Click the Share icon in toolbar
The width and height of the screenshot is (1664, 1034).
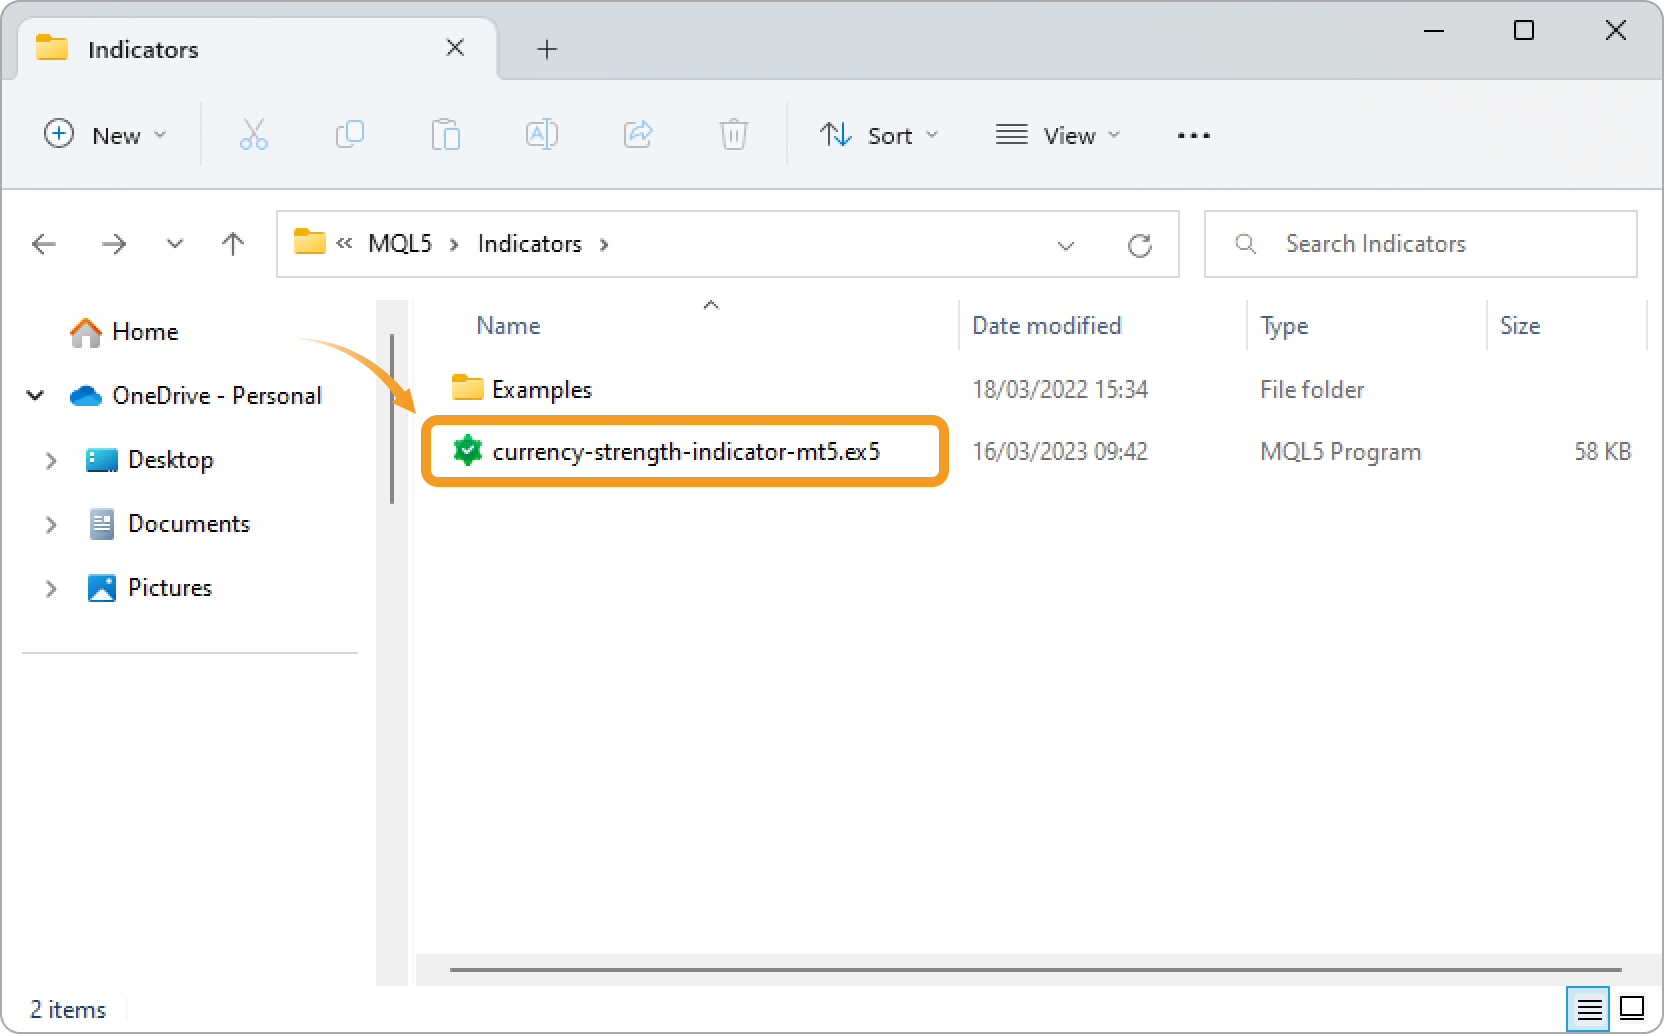coord(638,134)
